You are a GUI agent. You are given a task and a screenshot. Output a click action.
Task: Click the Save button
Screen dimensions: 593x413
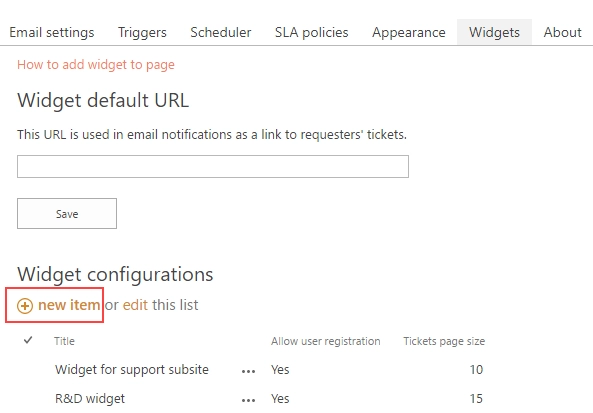[x=67, y=214]
